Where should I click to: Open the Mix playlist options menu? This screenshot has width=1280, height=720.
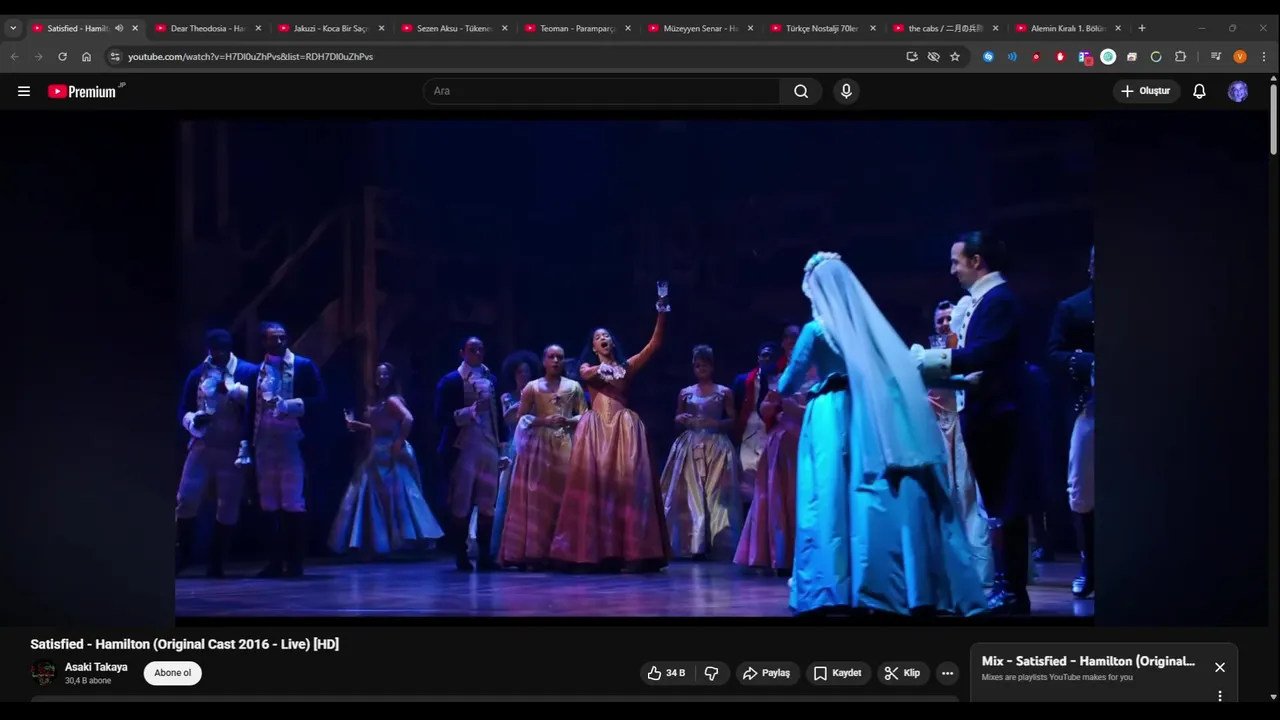click(1220, 696)
